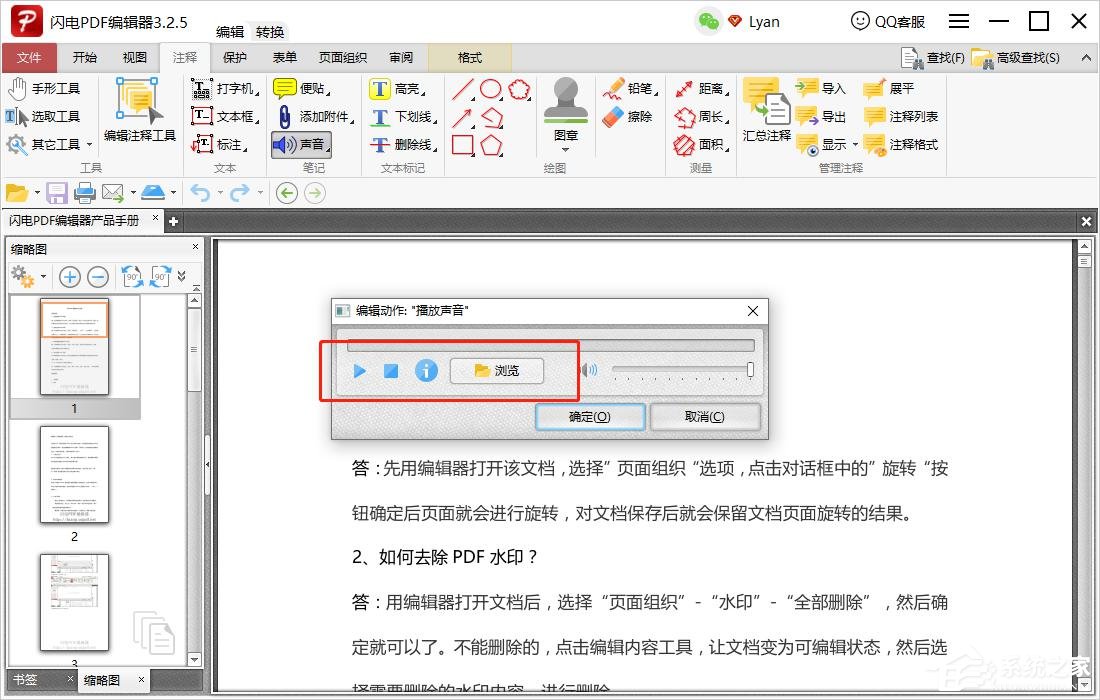Viewport: 1100px width, 700px height.
Task: Select the 铅笔 pencil annotation tool
Action: pyautogui.click(x=638, y=88)
